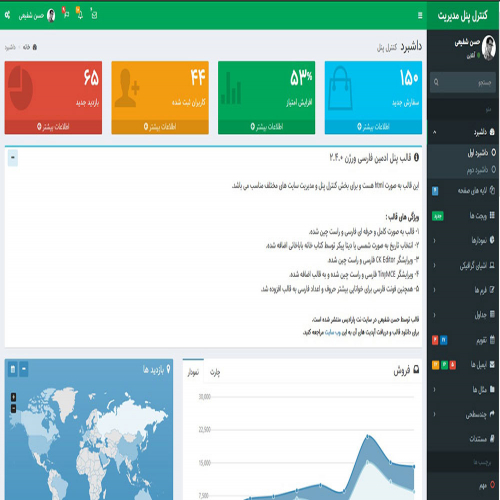
Task: Toggle the sidebar with the hamburger icon
Action: pyautogui.click(x=420, y=15)
